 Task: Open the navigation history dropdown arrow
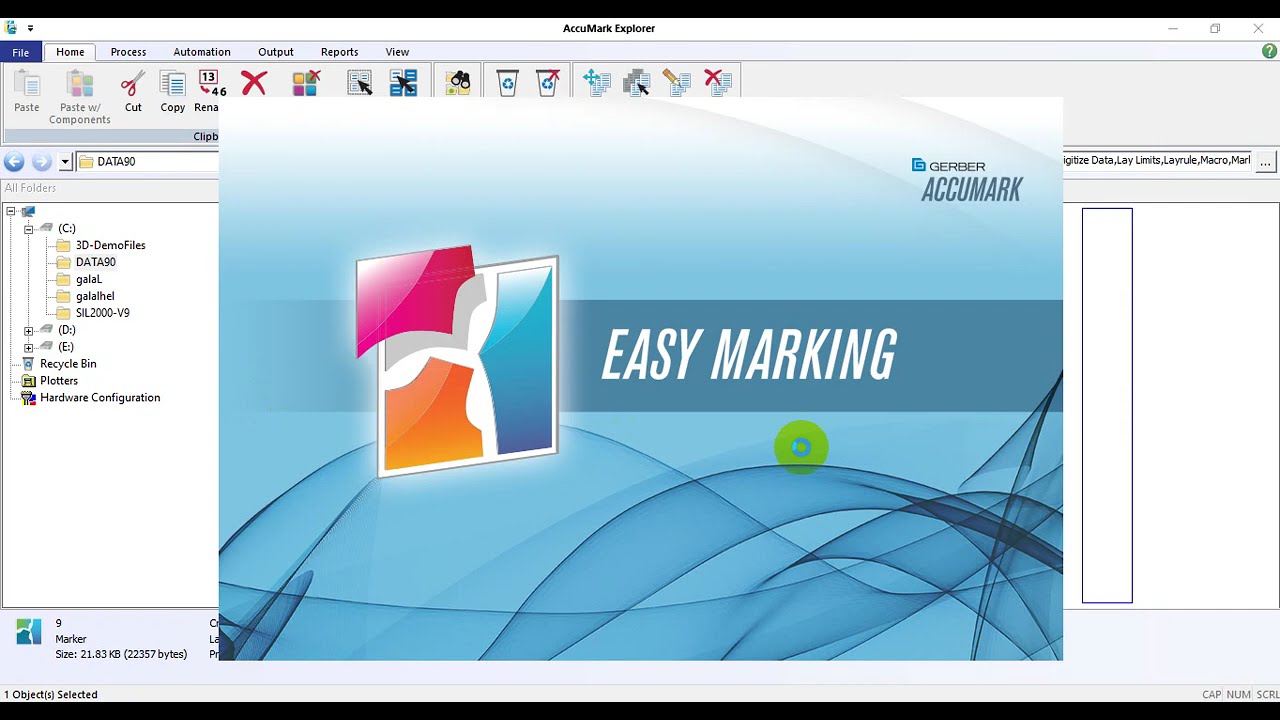point(65,161)
